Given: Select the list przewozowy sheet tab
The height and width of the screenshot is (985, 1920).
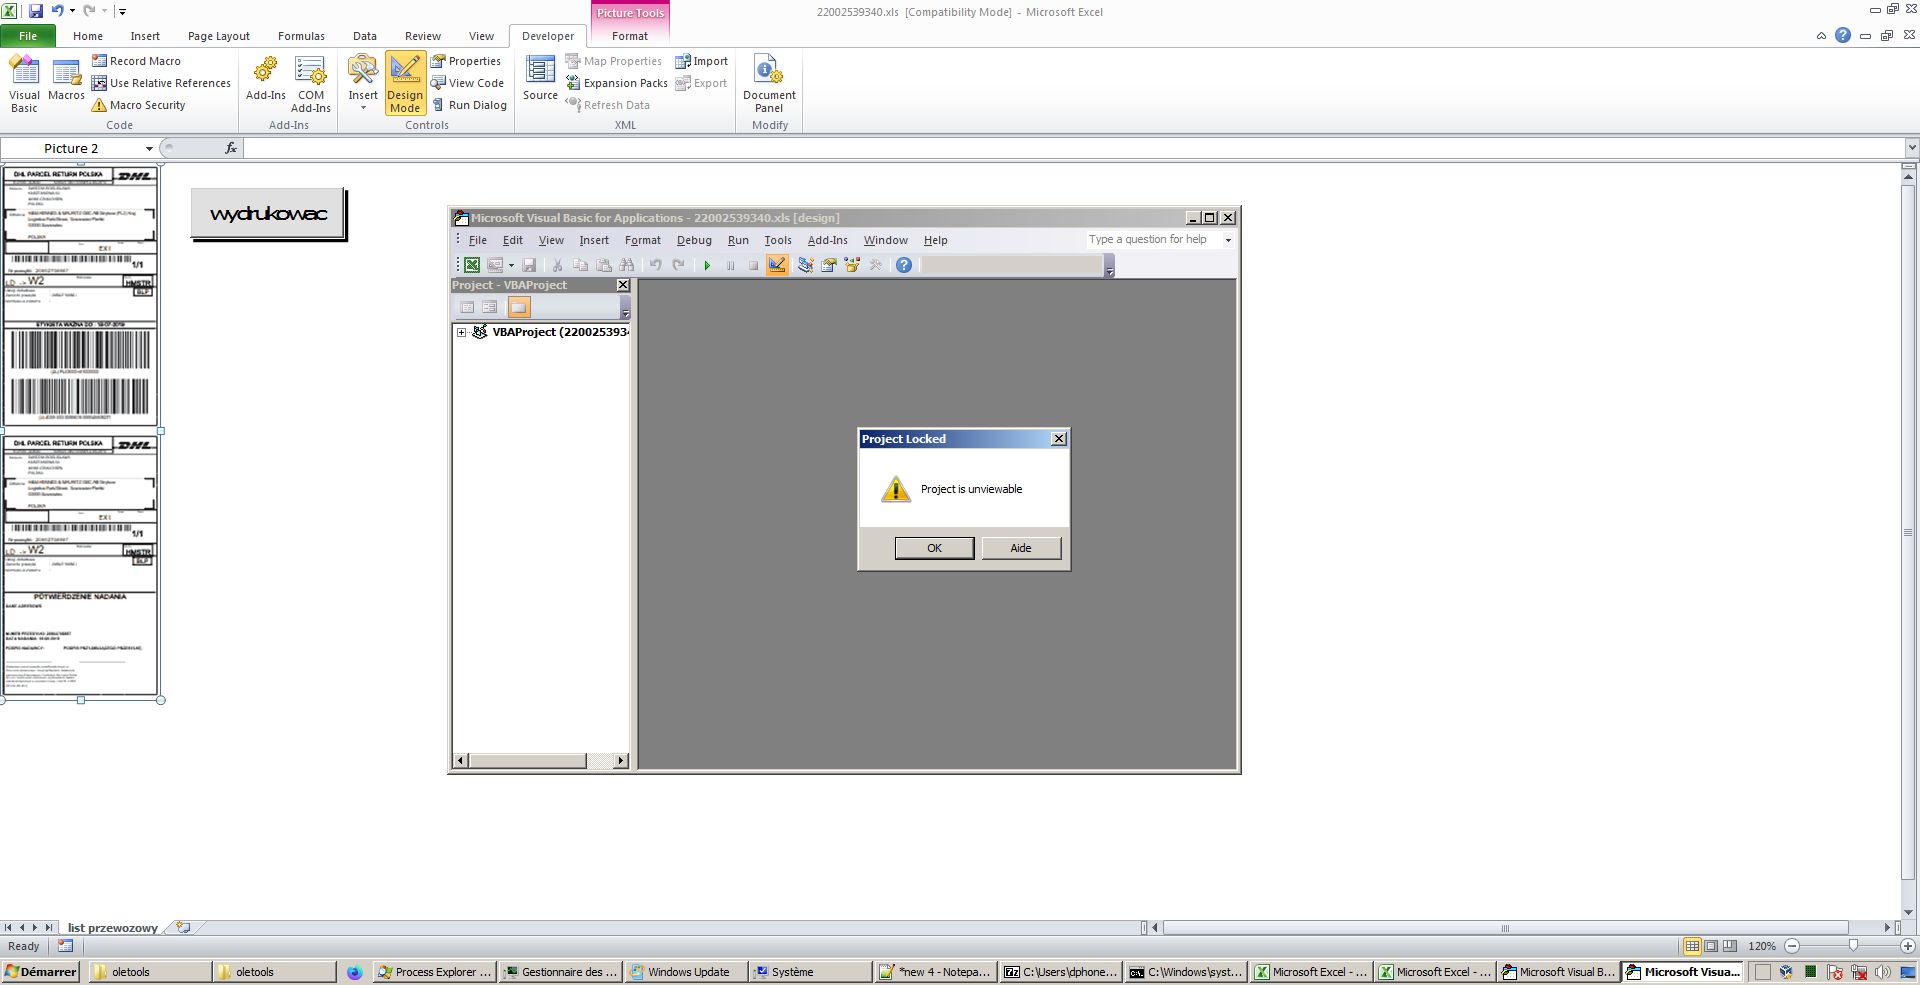Looking at the screenshot, I should point(112,928).
